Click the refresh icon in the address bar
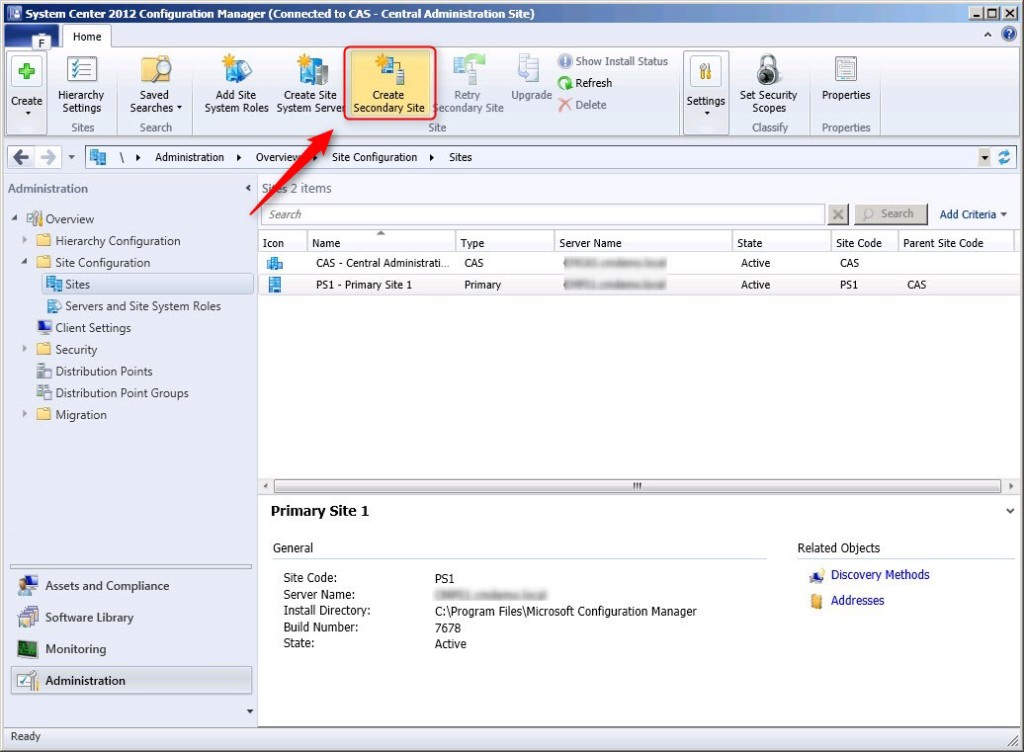The height and width of the screenshot is (752, 1024). click(1005, 157)
